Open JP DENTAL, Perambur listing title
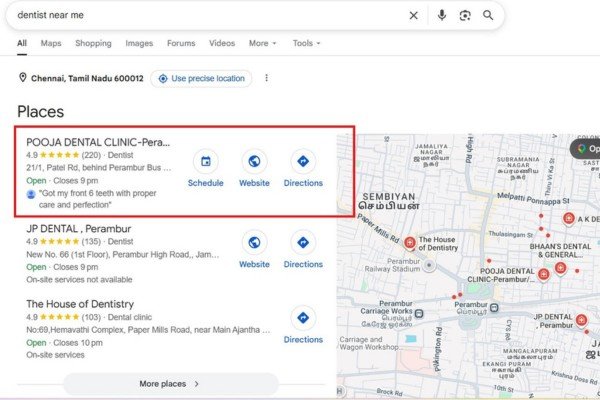Viewport: 600px width, 400px height. tap(78, 229)
